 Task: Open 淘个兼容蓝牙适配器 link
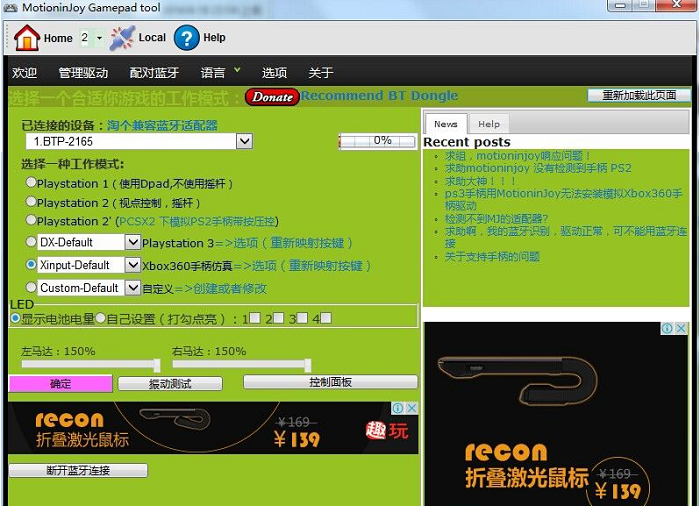pos(162,125)
